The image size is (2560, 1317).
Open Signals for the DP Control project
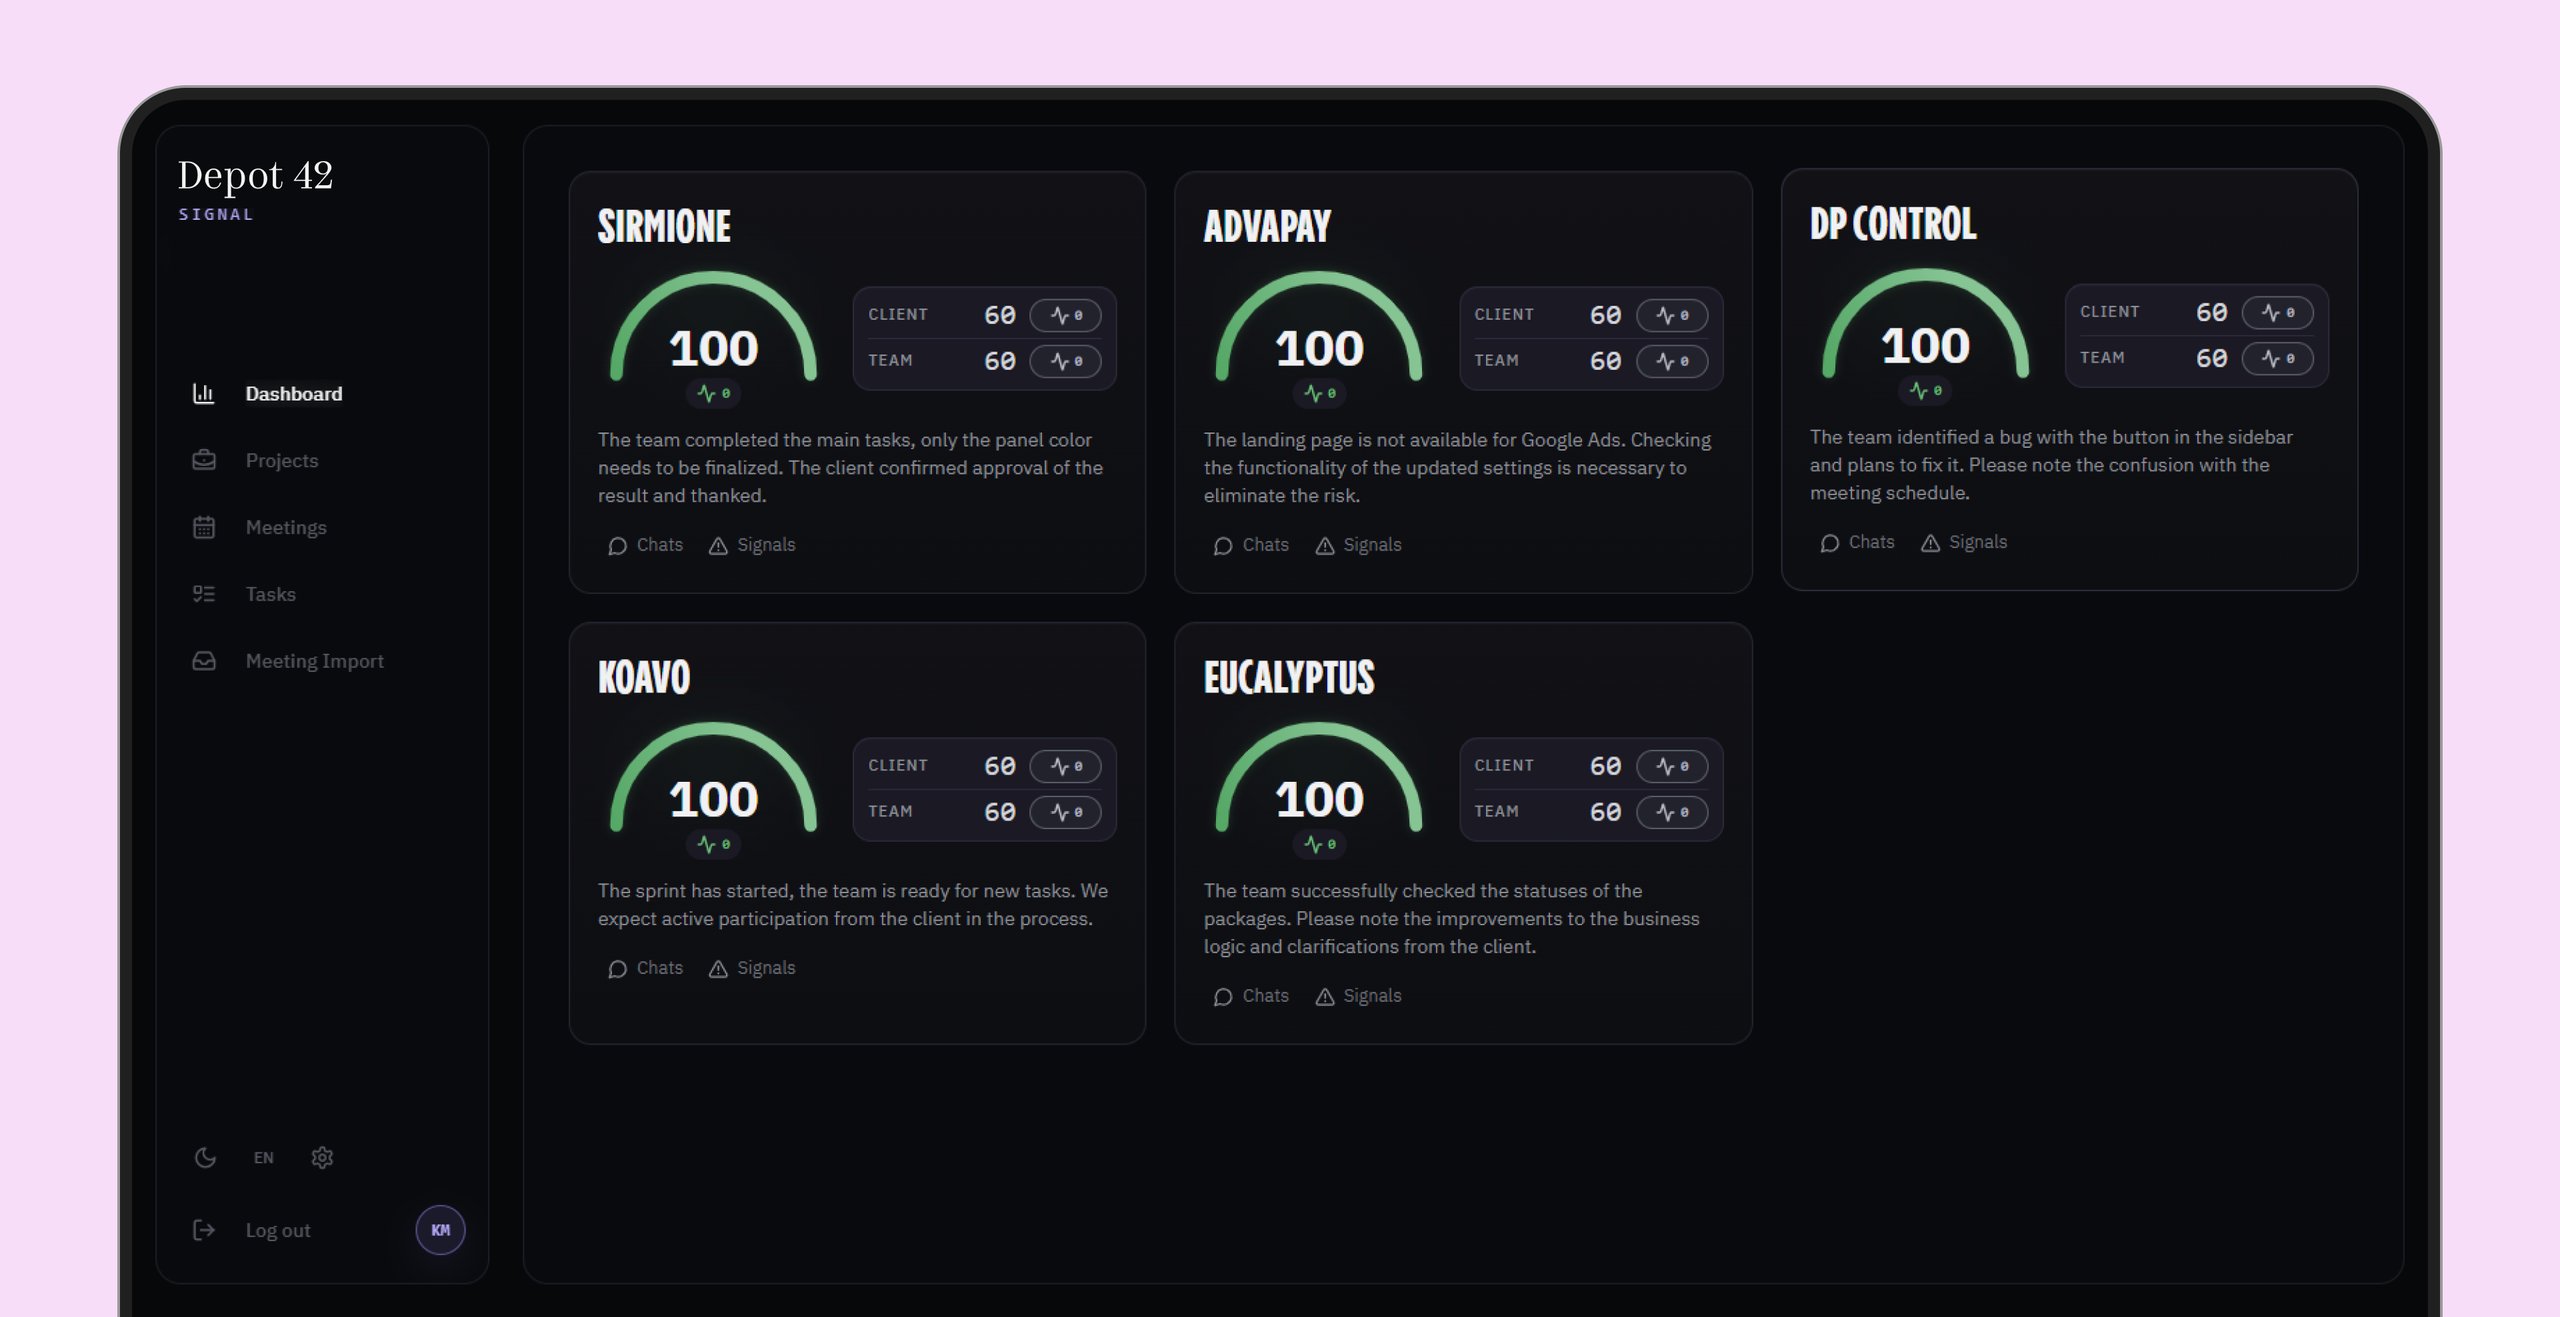coord(1964,543)
